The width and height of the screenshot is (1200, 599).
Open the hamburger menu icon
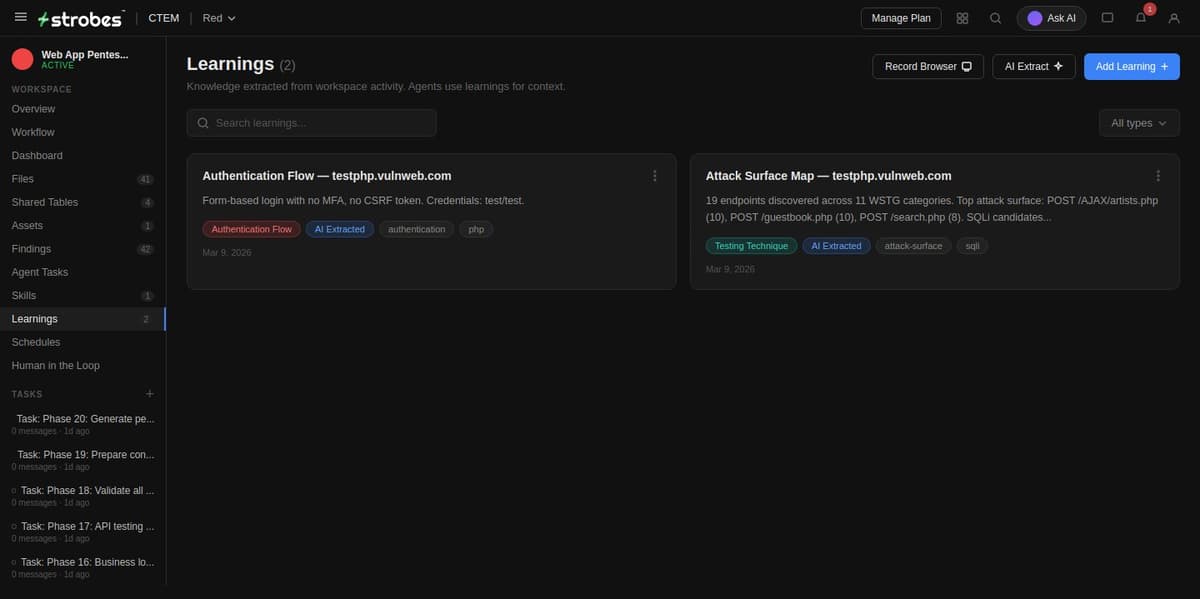tap(20, 18)
